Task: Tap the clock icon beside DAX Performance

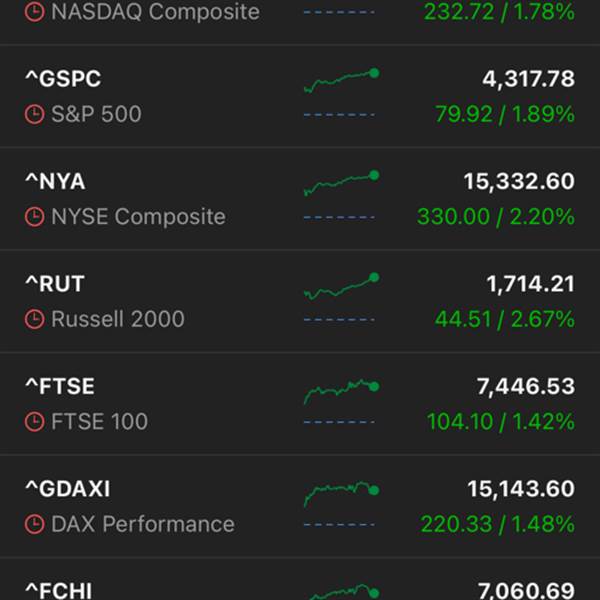Action: pos(34,524)
